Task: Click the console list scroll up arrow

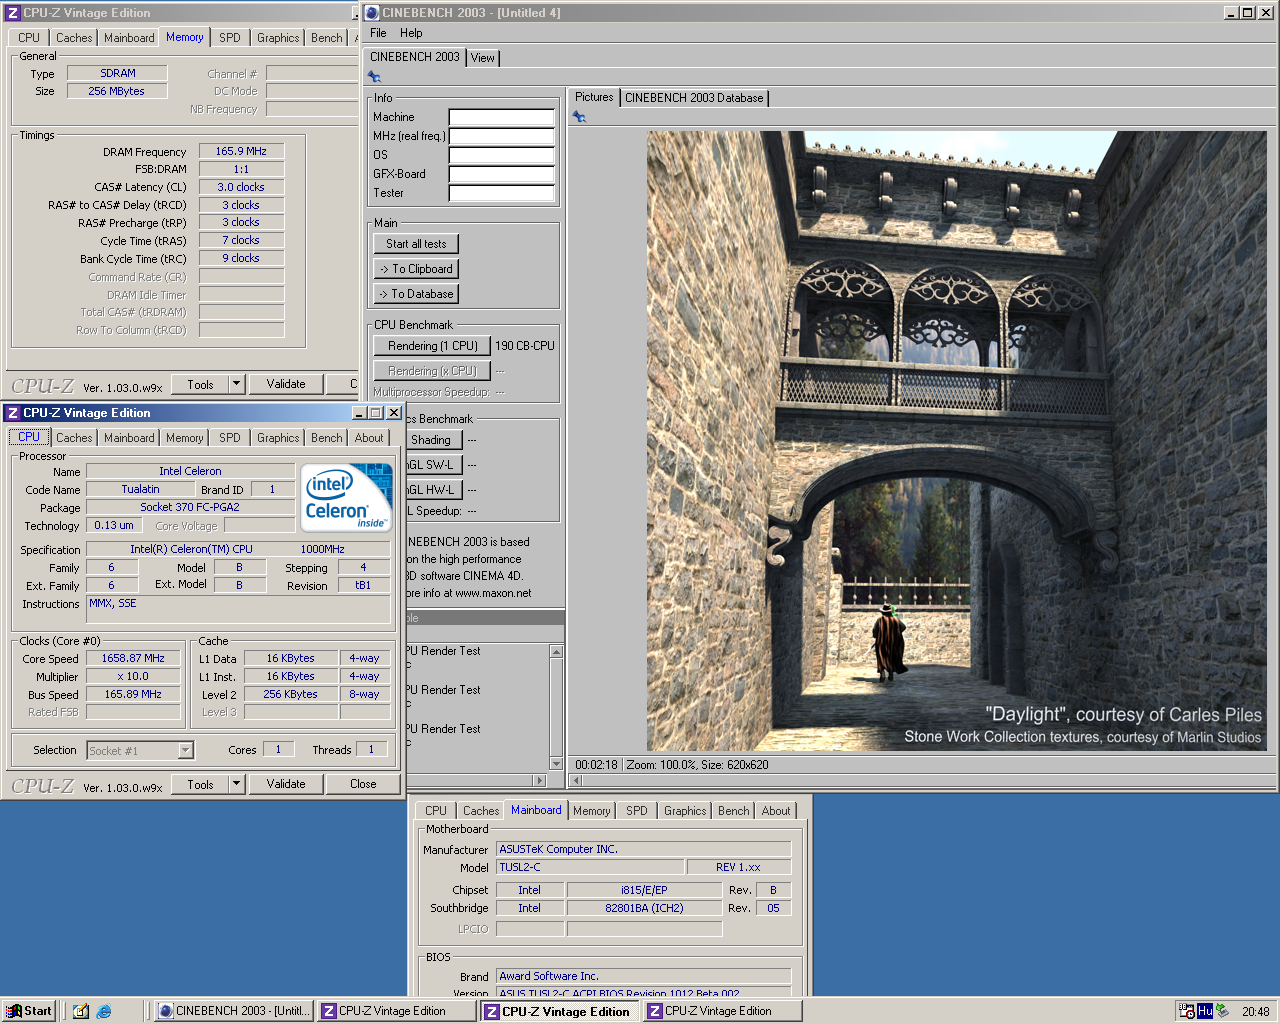Action: click(x=556, y=652)
